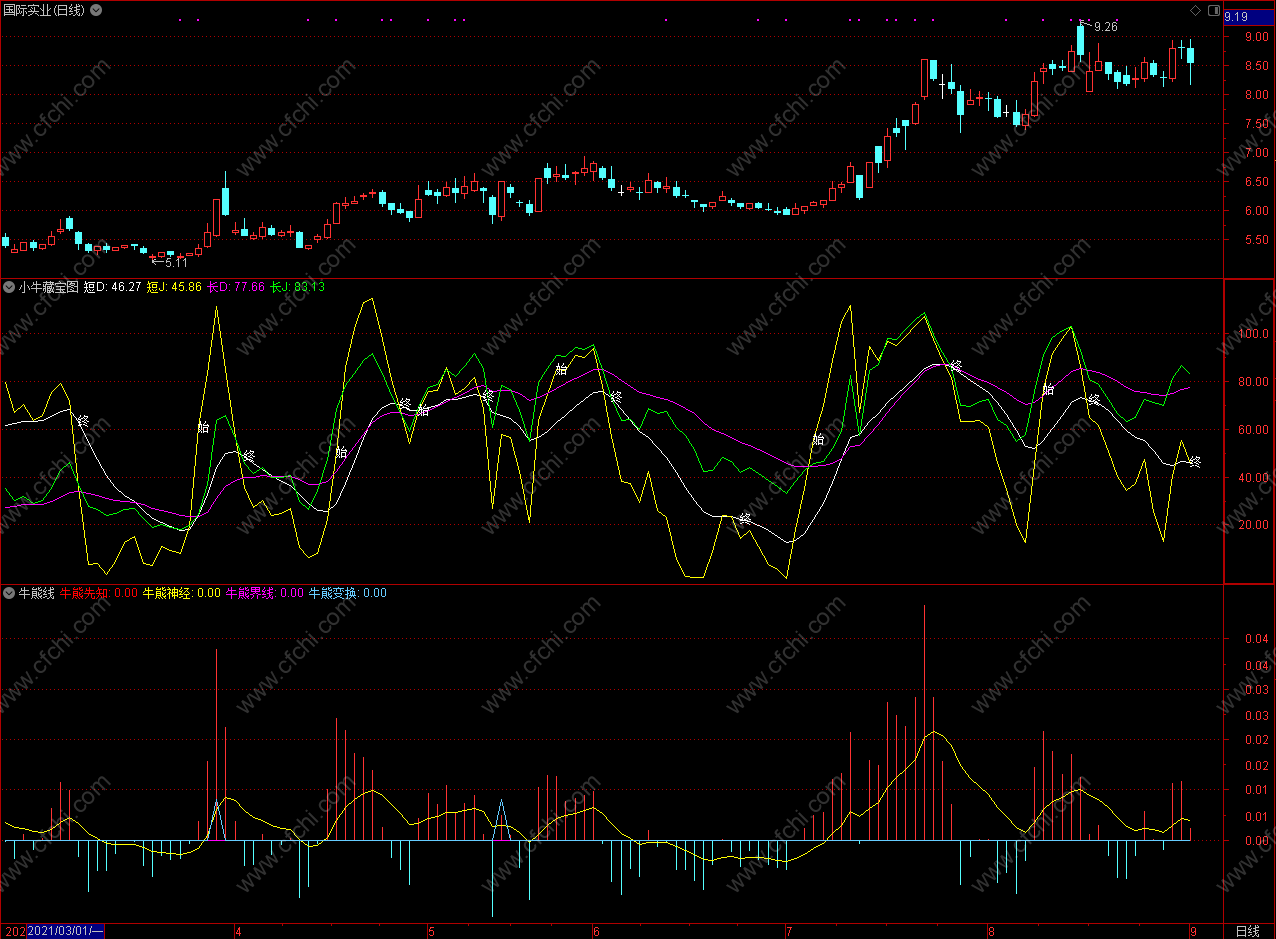Click month 8 marker on time axis
1276x939 pixels.
click(990, 931)
